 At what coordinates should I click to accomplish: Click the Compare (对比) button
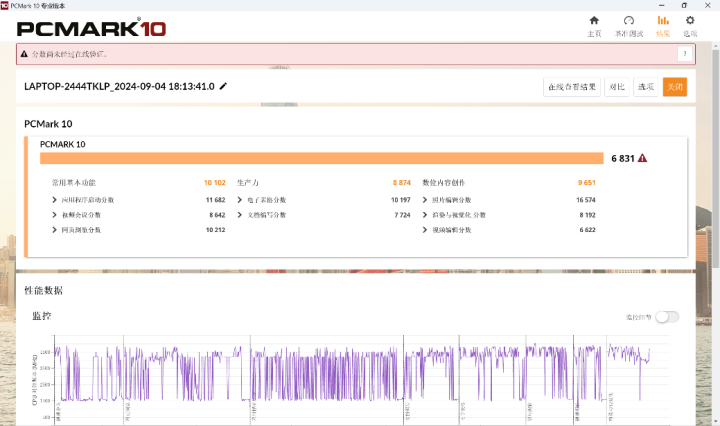click(x=617, y=87)
